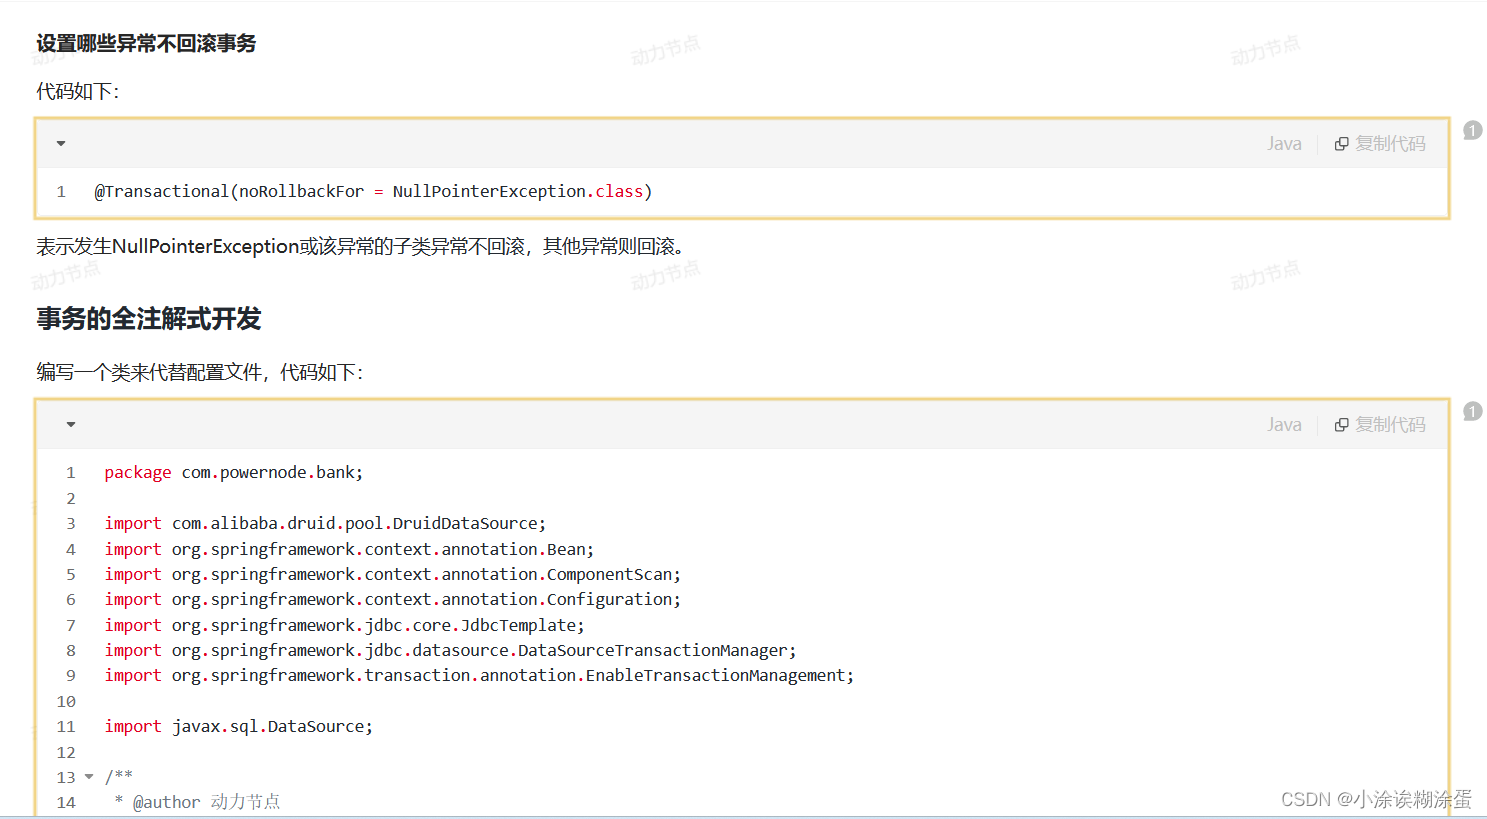Open comment bubble beside the powernode.bank code block

[1472, 411]
